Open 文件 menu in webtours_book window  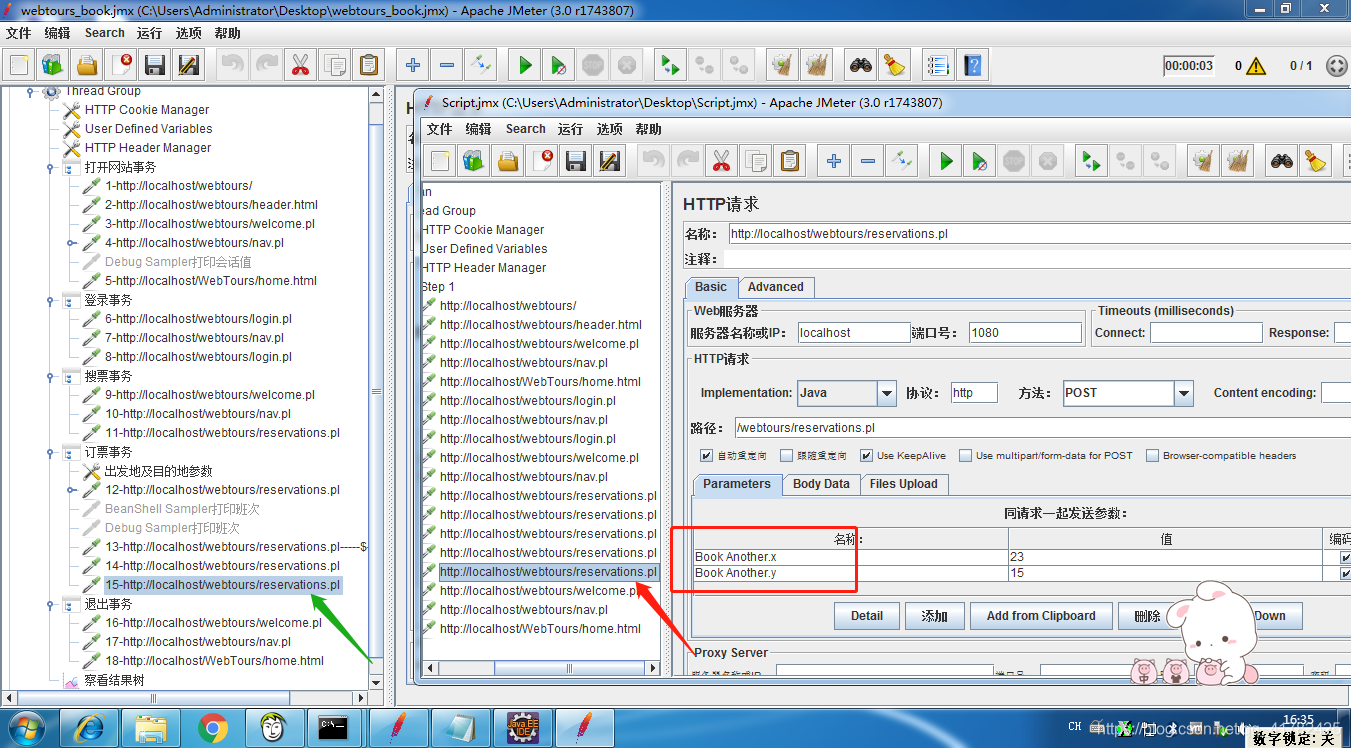19,33
